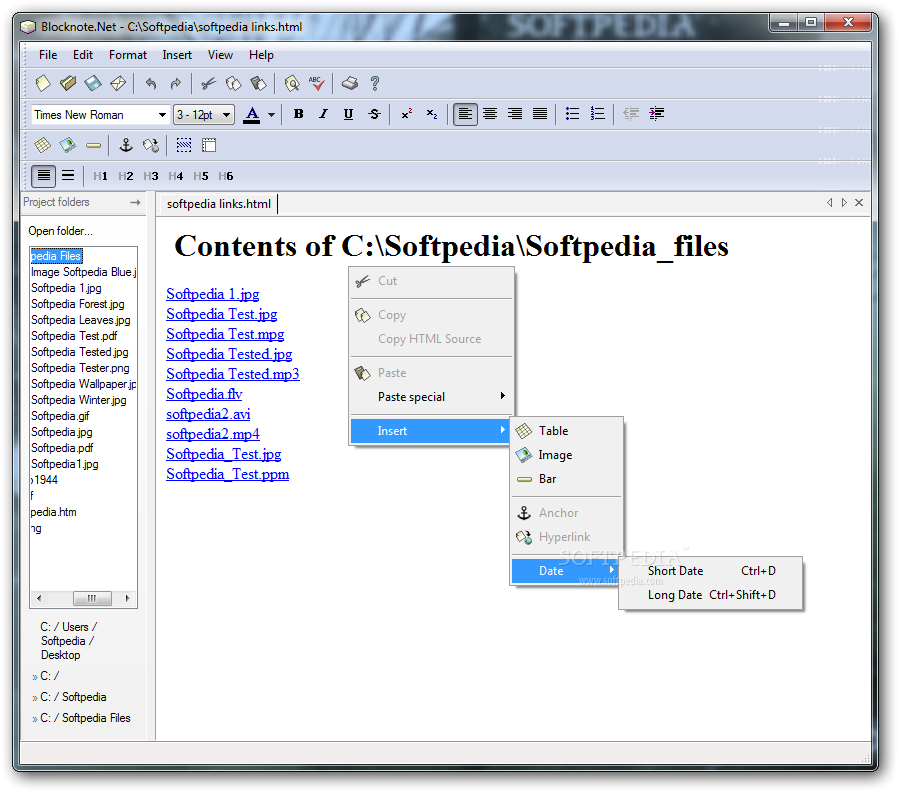Click the Find magnifier icon

point(292,84)
